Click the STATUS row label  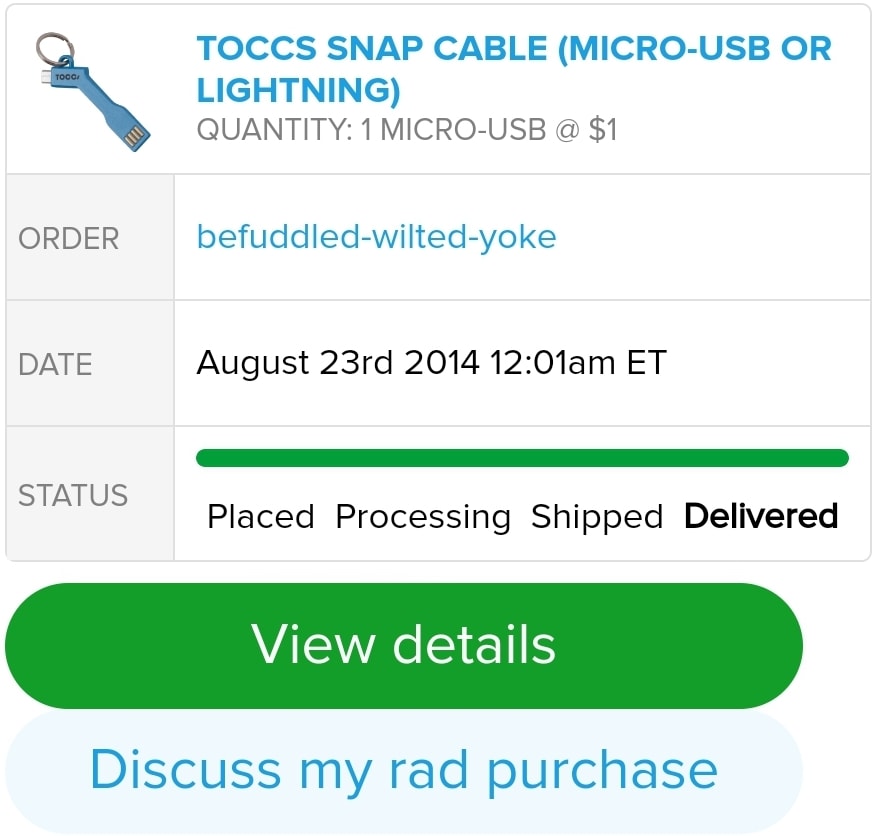click(73, 495)
